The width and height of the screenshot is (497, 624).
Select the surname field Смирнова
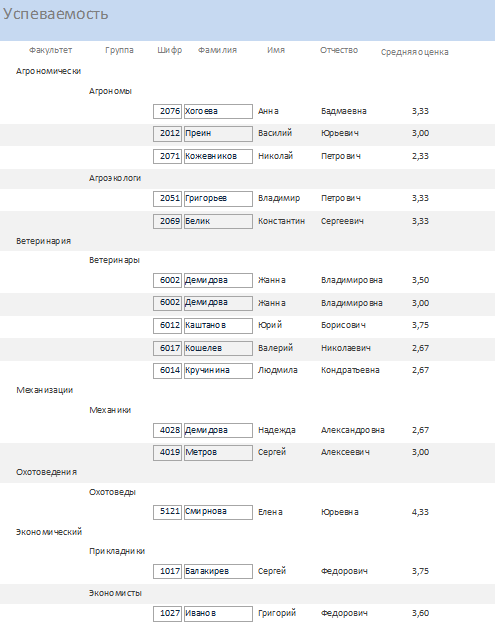[218, 512]
